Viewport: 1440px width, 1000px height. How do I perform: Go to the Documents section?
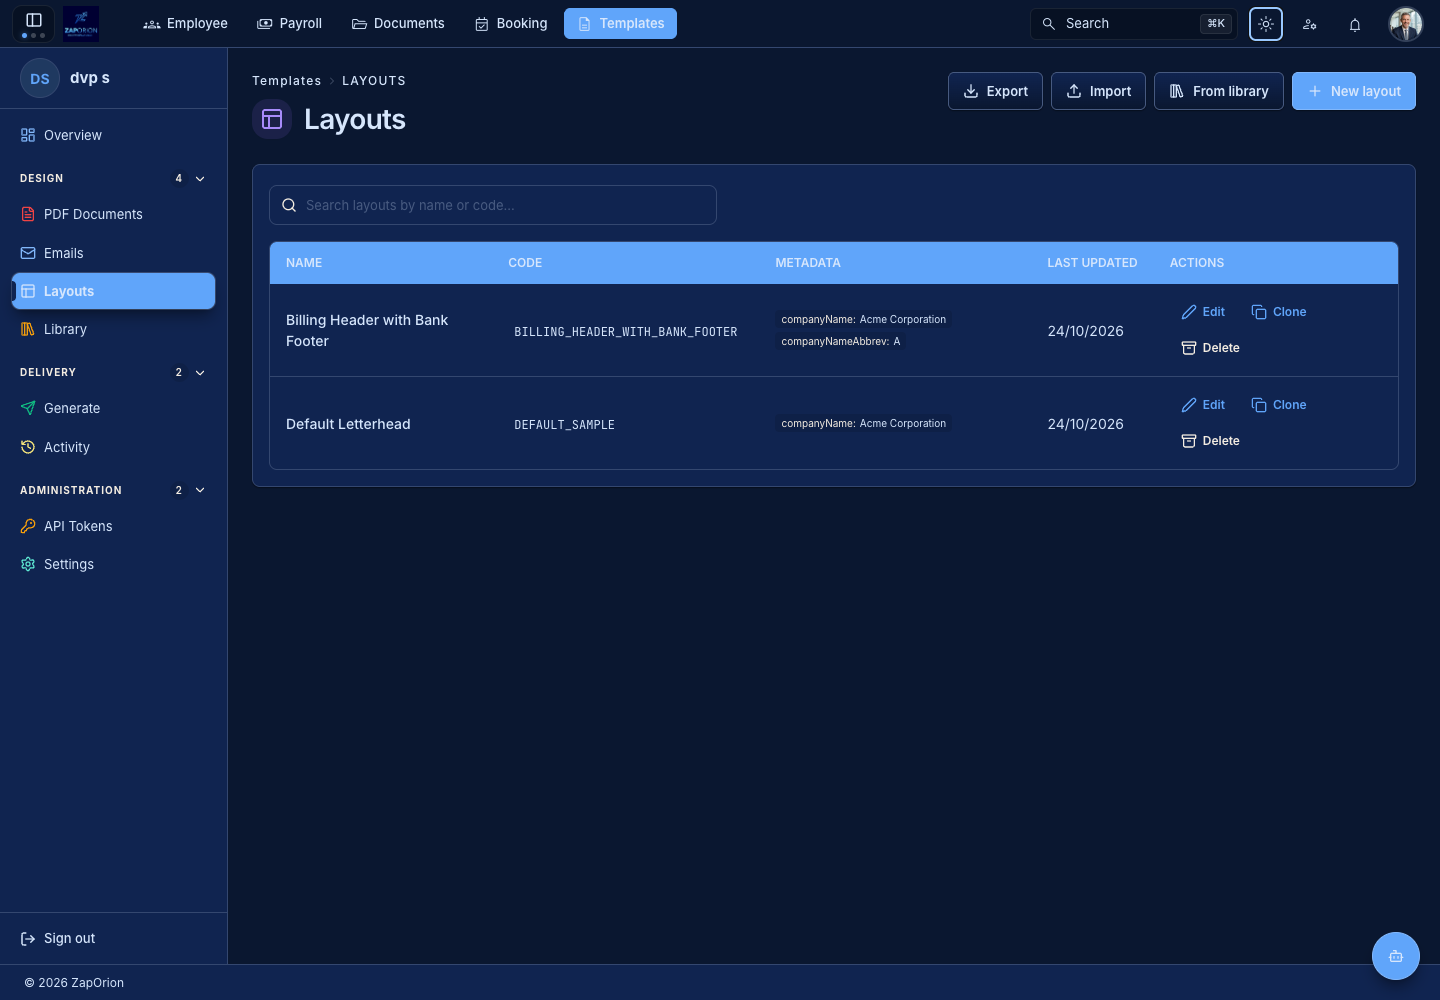point(398,23)
